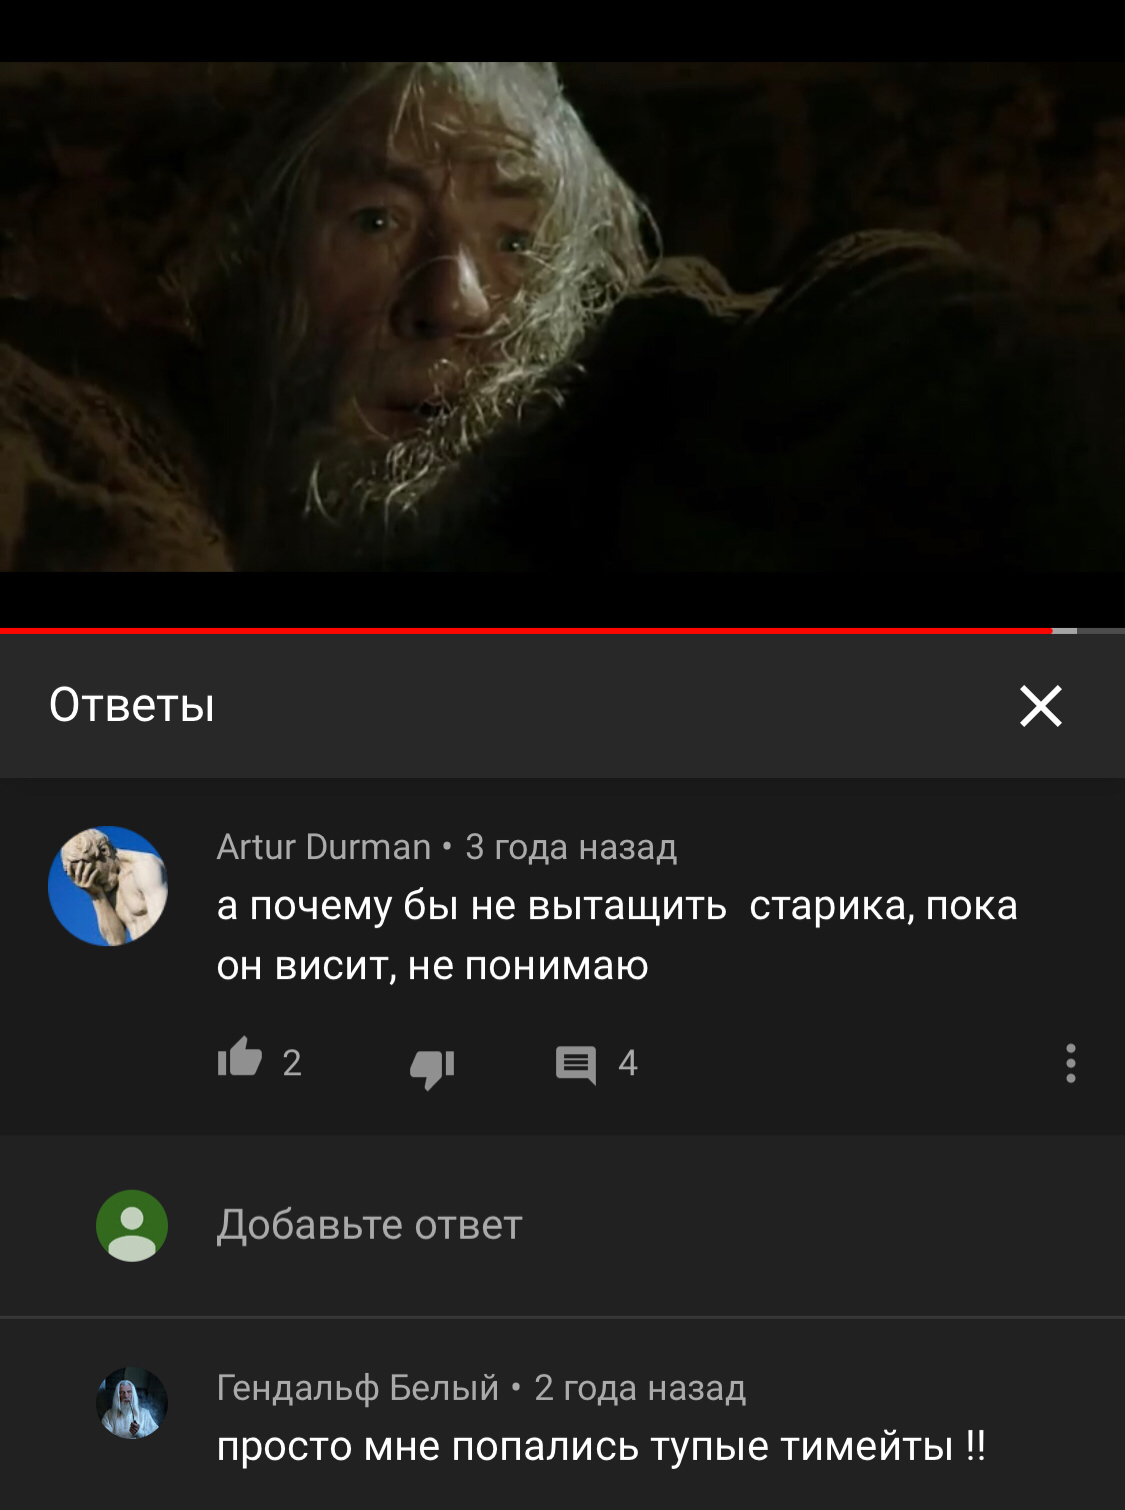The height and width of the screenshot is (1510, 1125).
Task: Tap the green user avatar beside reply field
Action: tap(131, 1225)
